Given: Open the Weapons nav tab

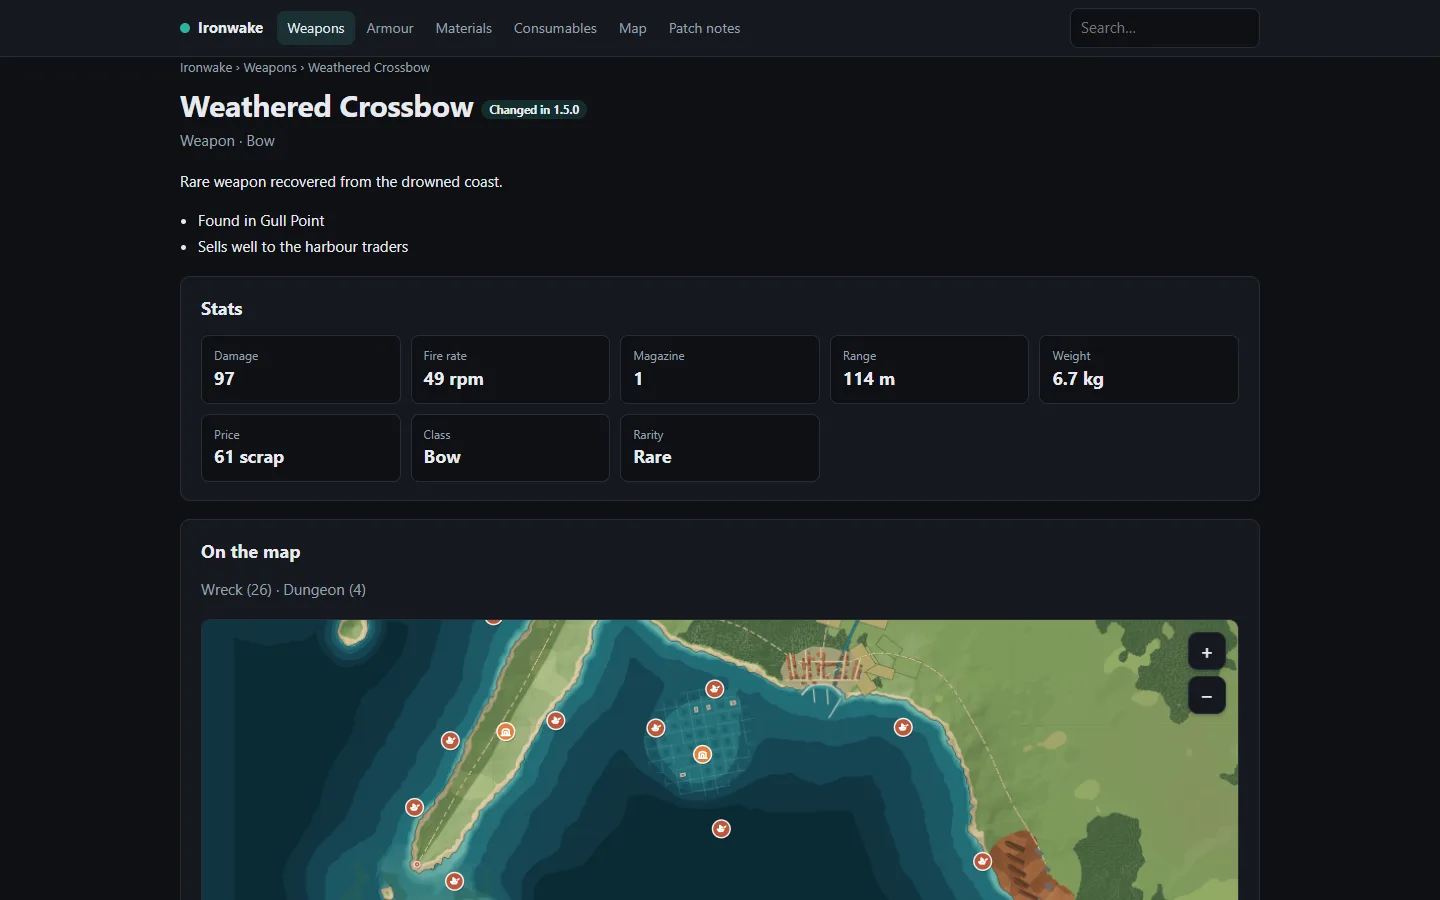Looking at the screenshot, I should 316,28.
